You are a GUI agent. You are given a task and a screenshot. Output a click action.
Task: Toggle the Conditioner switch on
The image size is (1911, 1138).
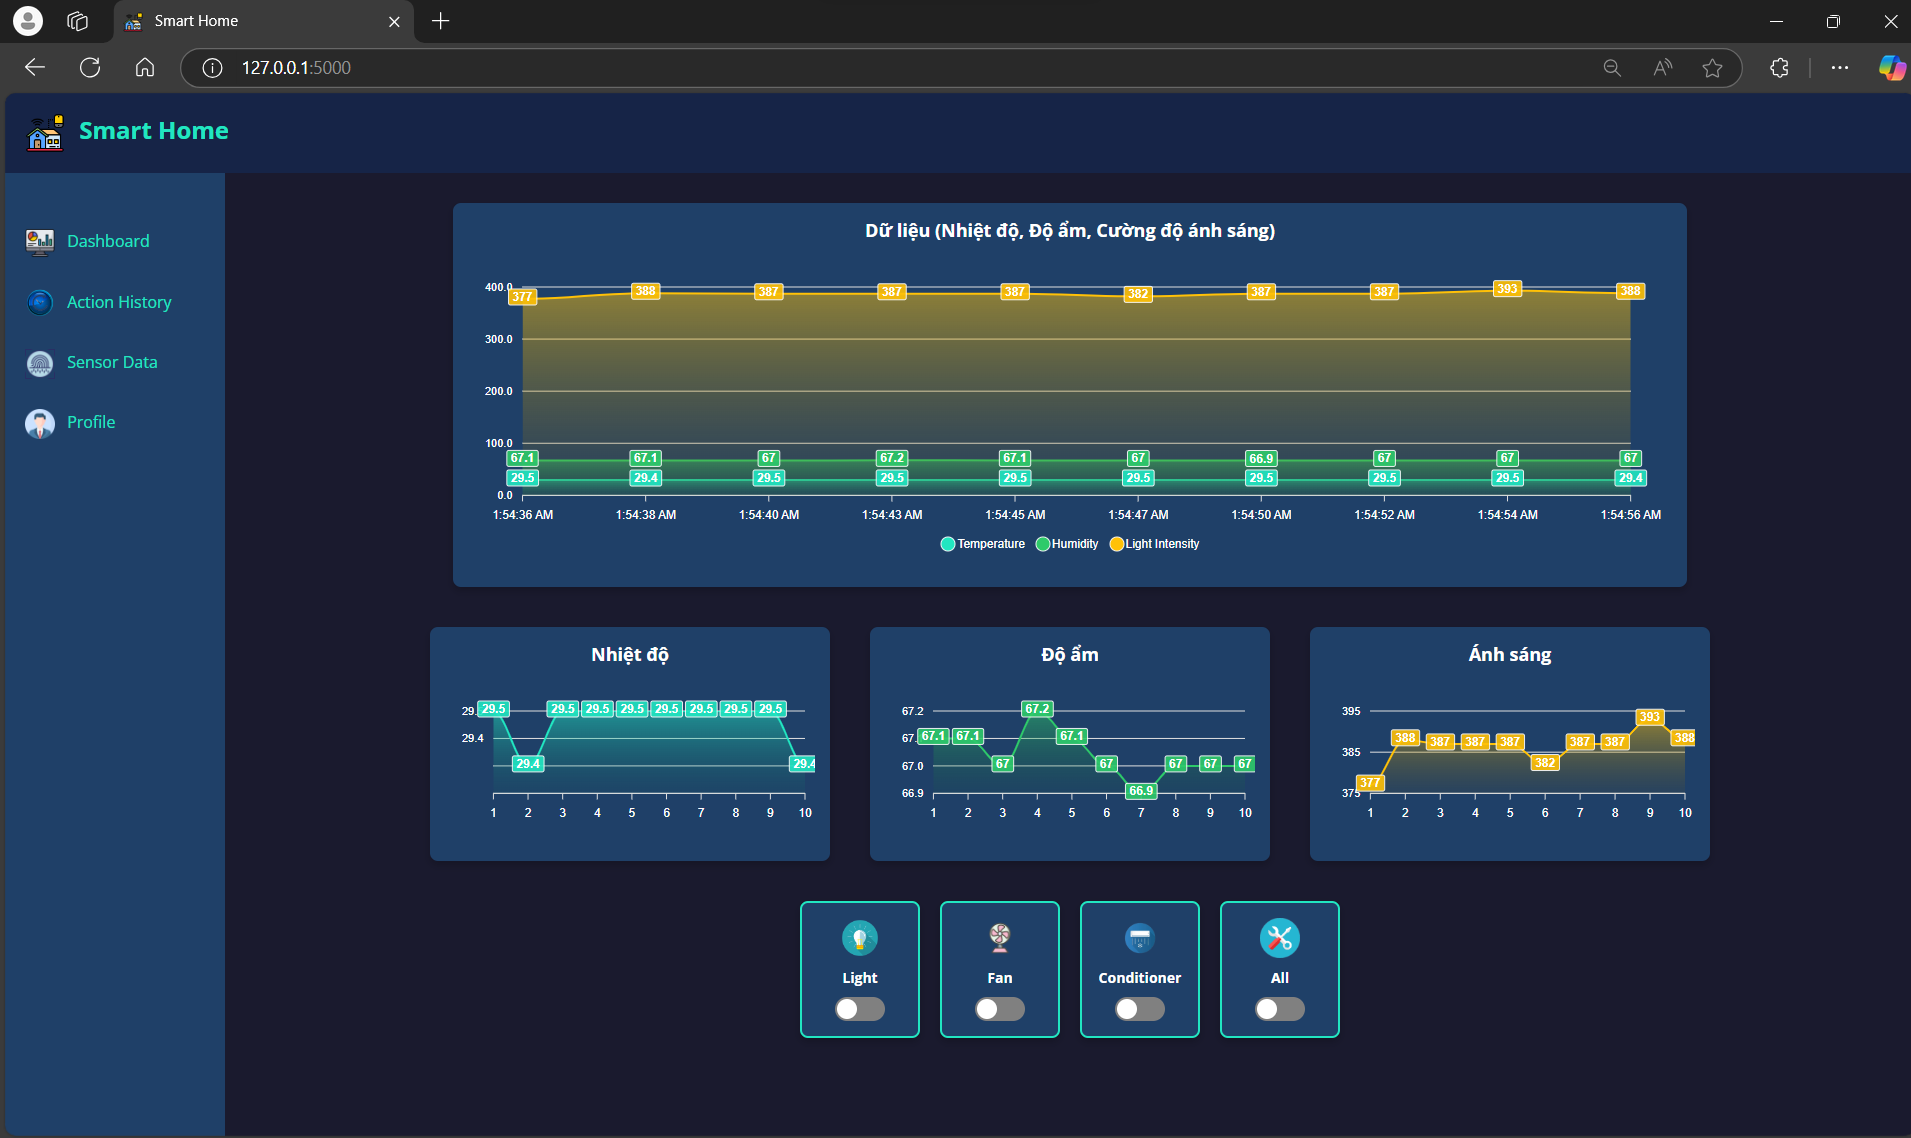(1140, 1009)
